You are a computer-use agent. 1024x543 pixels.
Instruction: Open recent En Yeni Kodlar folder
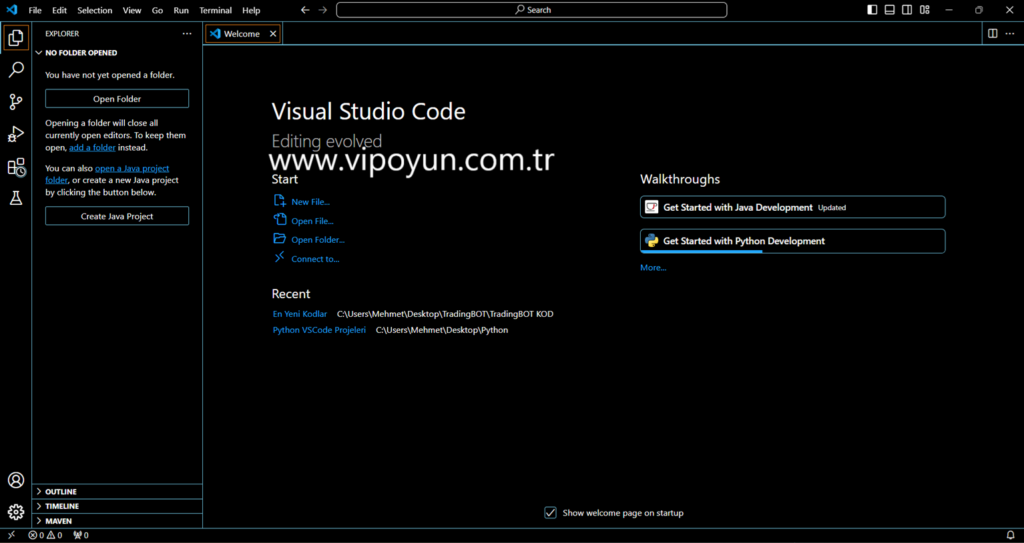(300, 314)
